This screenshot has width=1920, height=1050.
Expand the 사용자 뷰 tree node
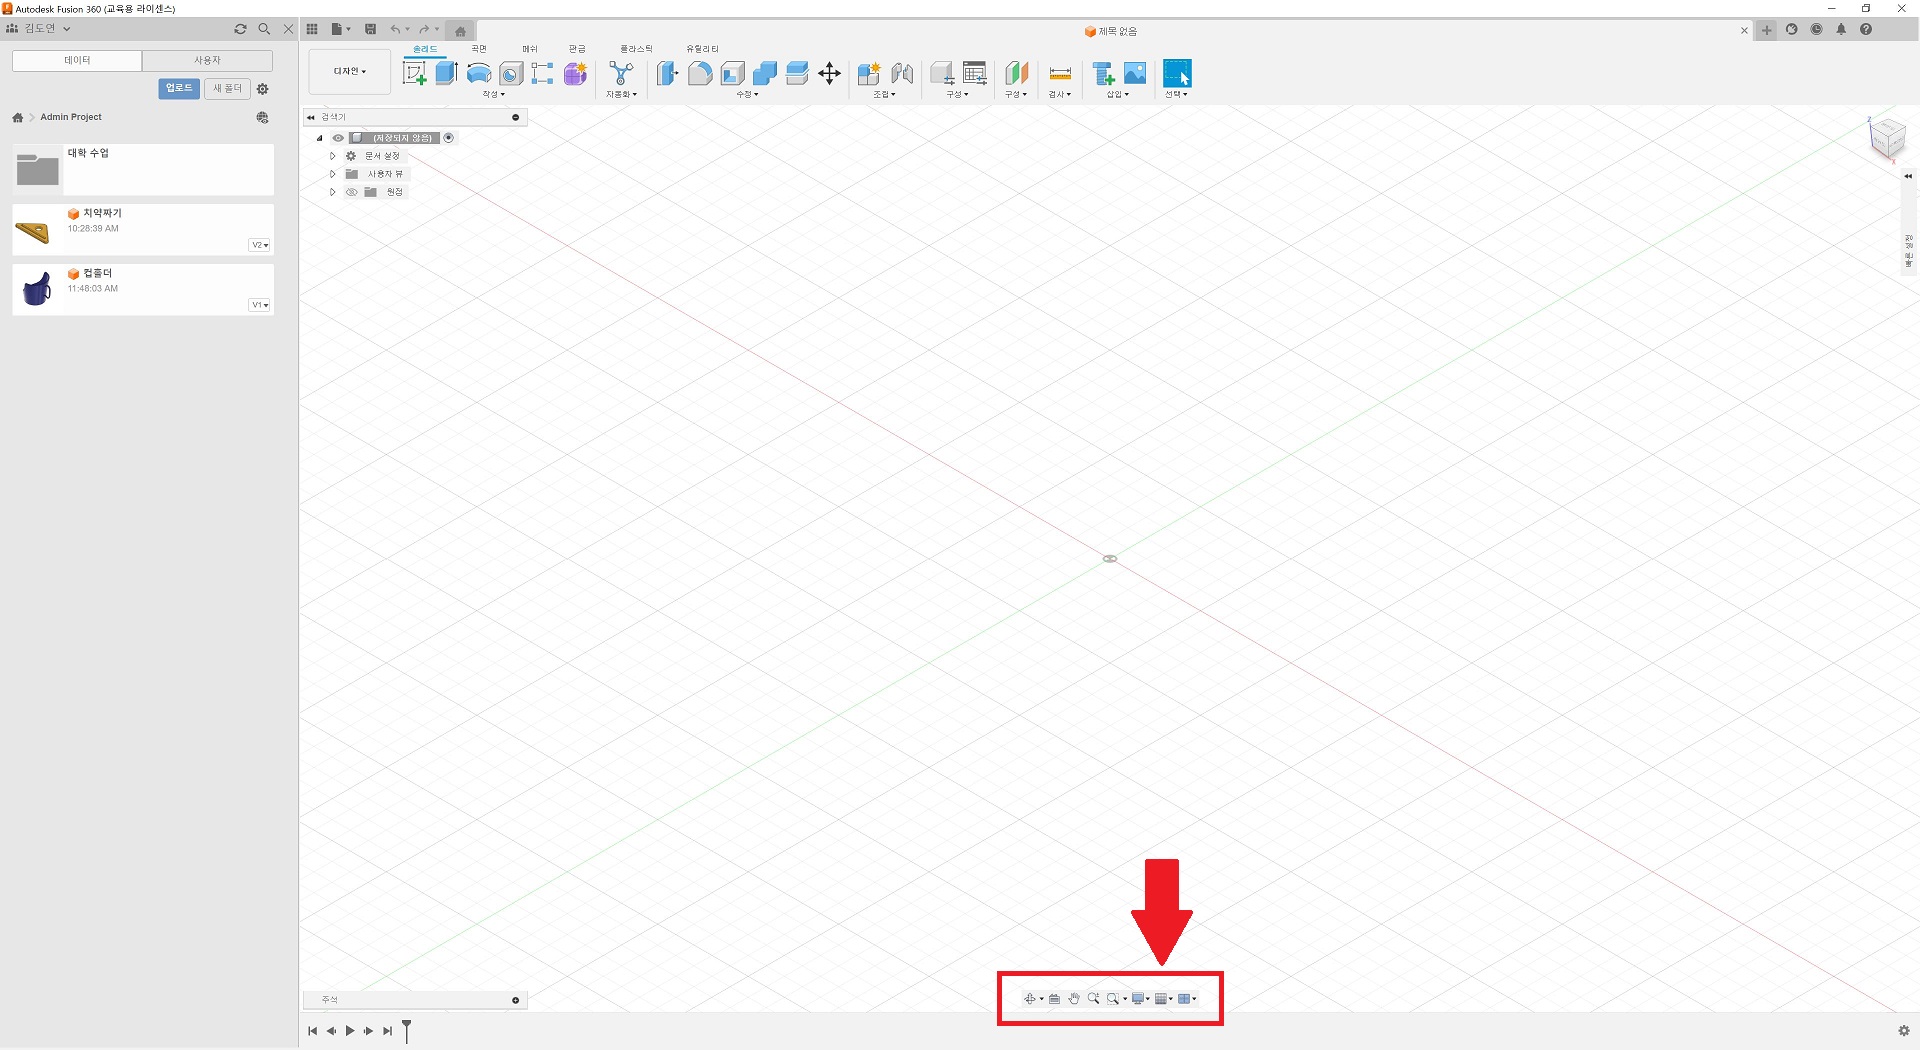[333, 174]
